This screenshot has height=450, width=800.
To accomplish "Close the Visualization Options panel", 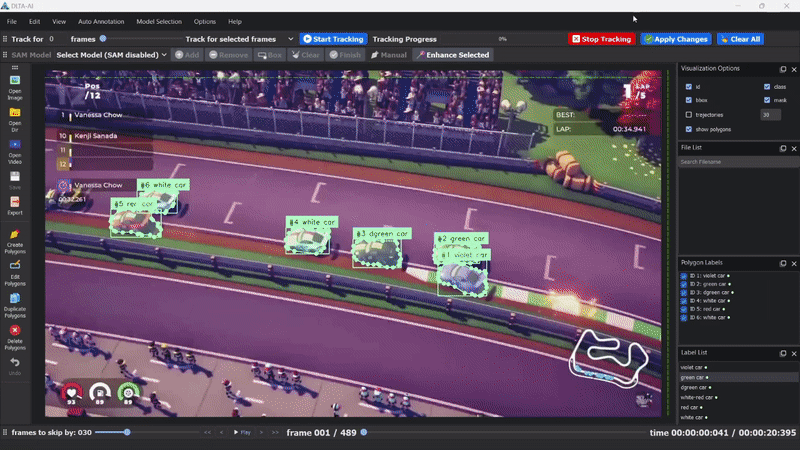I will 794,69.
